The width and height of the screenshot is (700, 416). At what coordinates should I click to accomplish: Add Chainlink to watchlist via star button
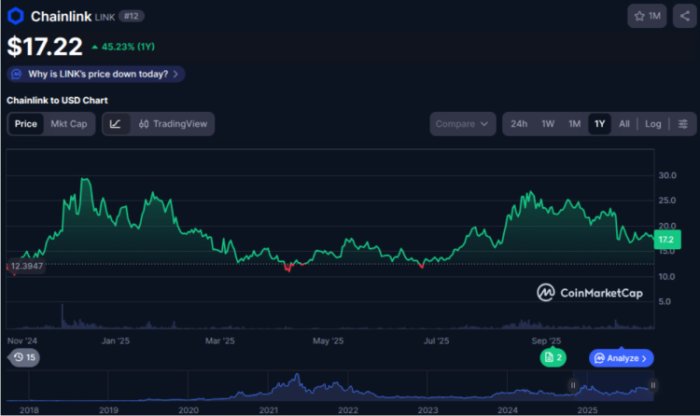pos(647,17)
